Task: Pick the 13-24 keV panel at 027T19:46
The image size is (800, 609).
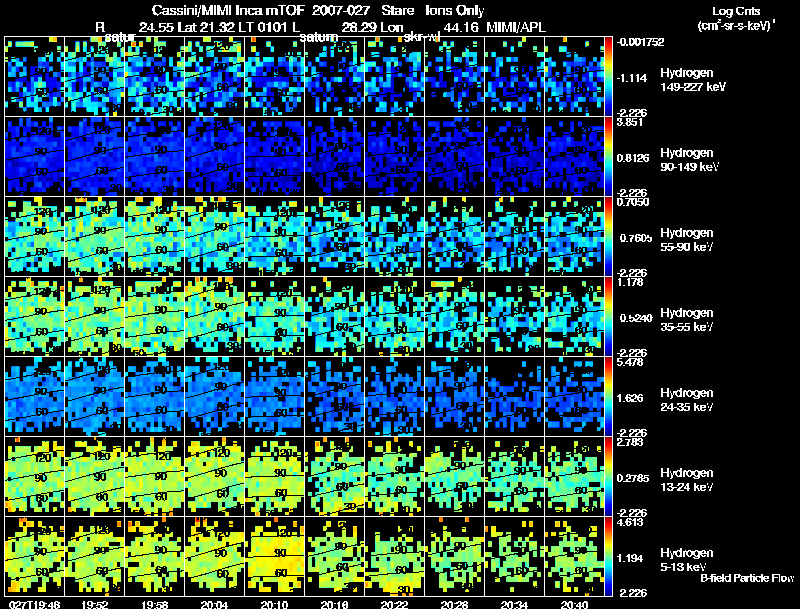Action: pyautogui.click(x=34, y=476)
